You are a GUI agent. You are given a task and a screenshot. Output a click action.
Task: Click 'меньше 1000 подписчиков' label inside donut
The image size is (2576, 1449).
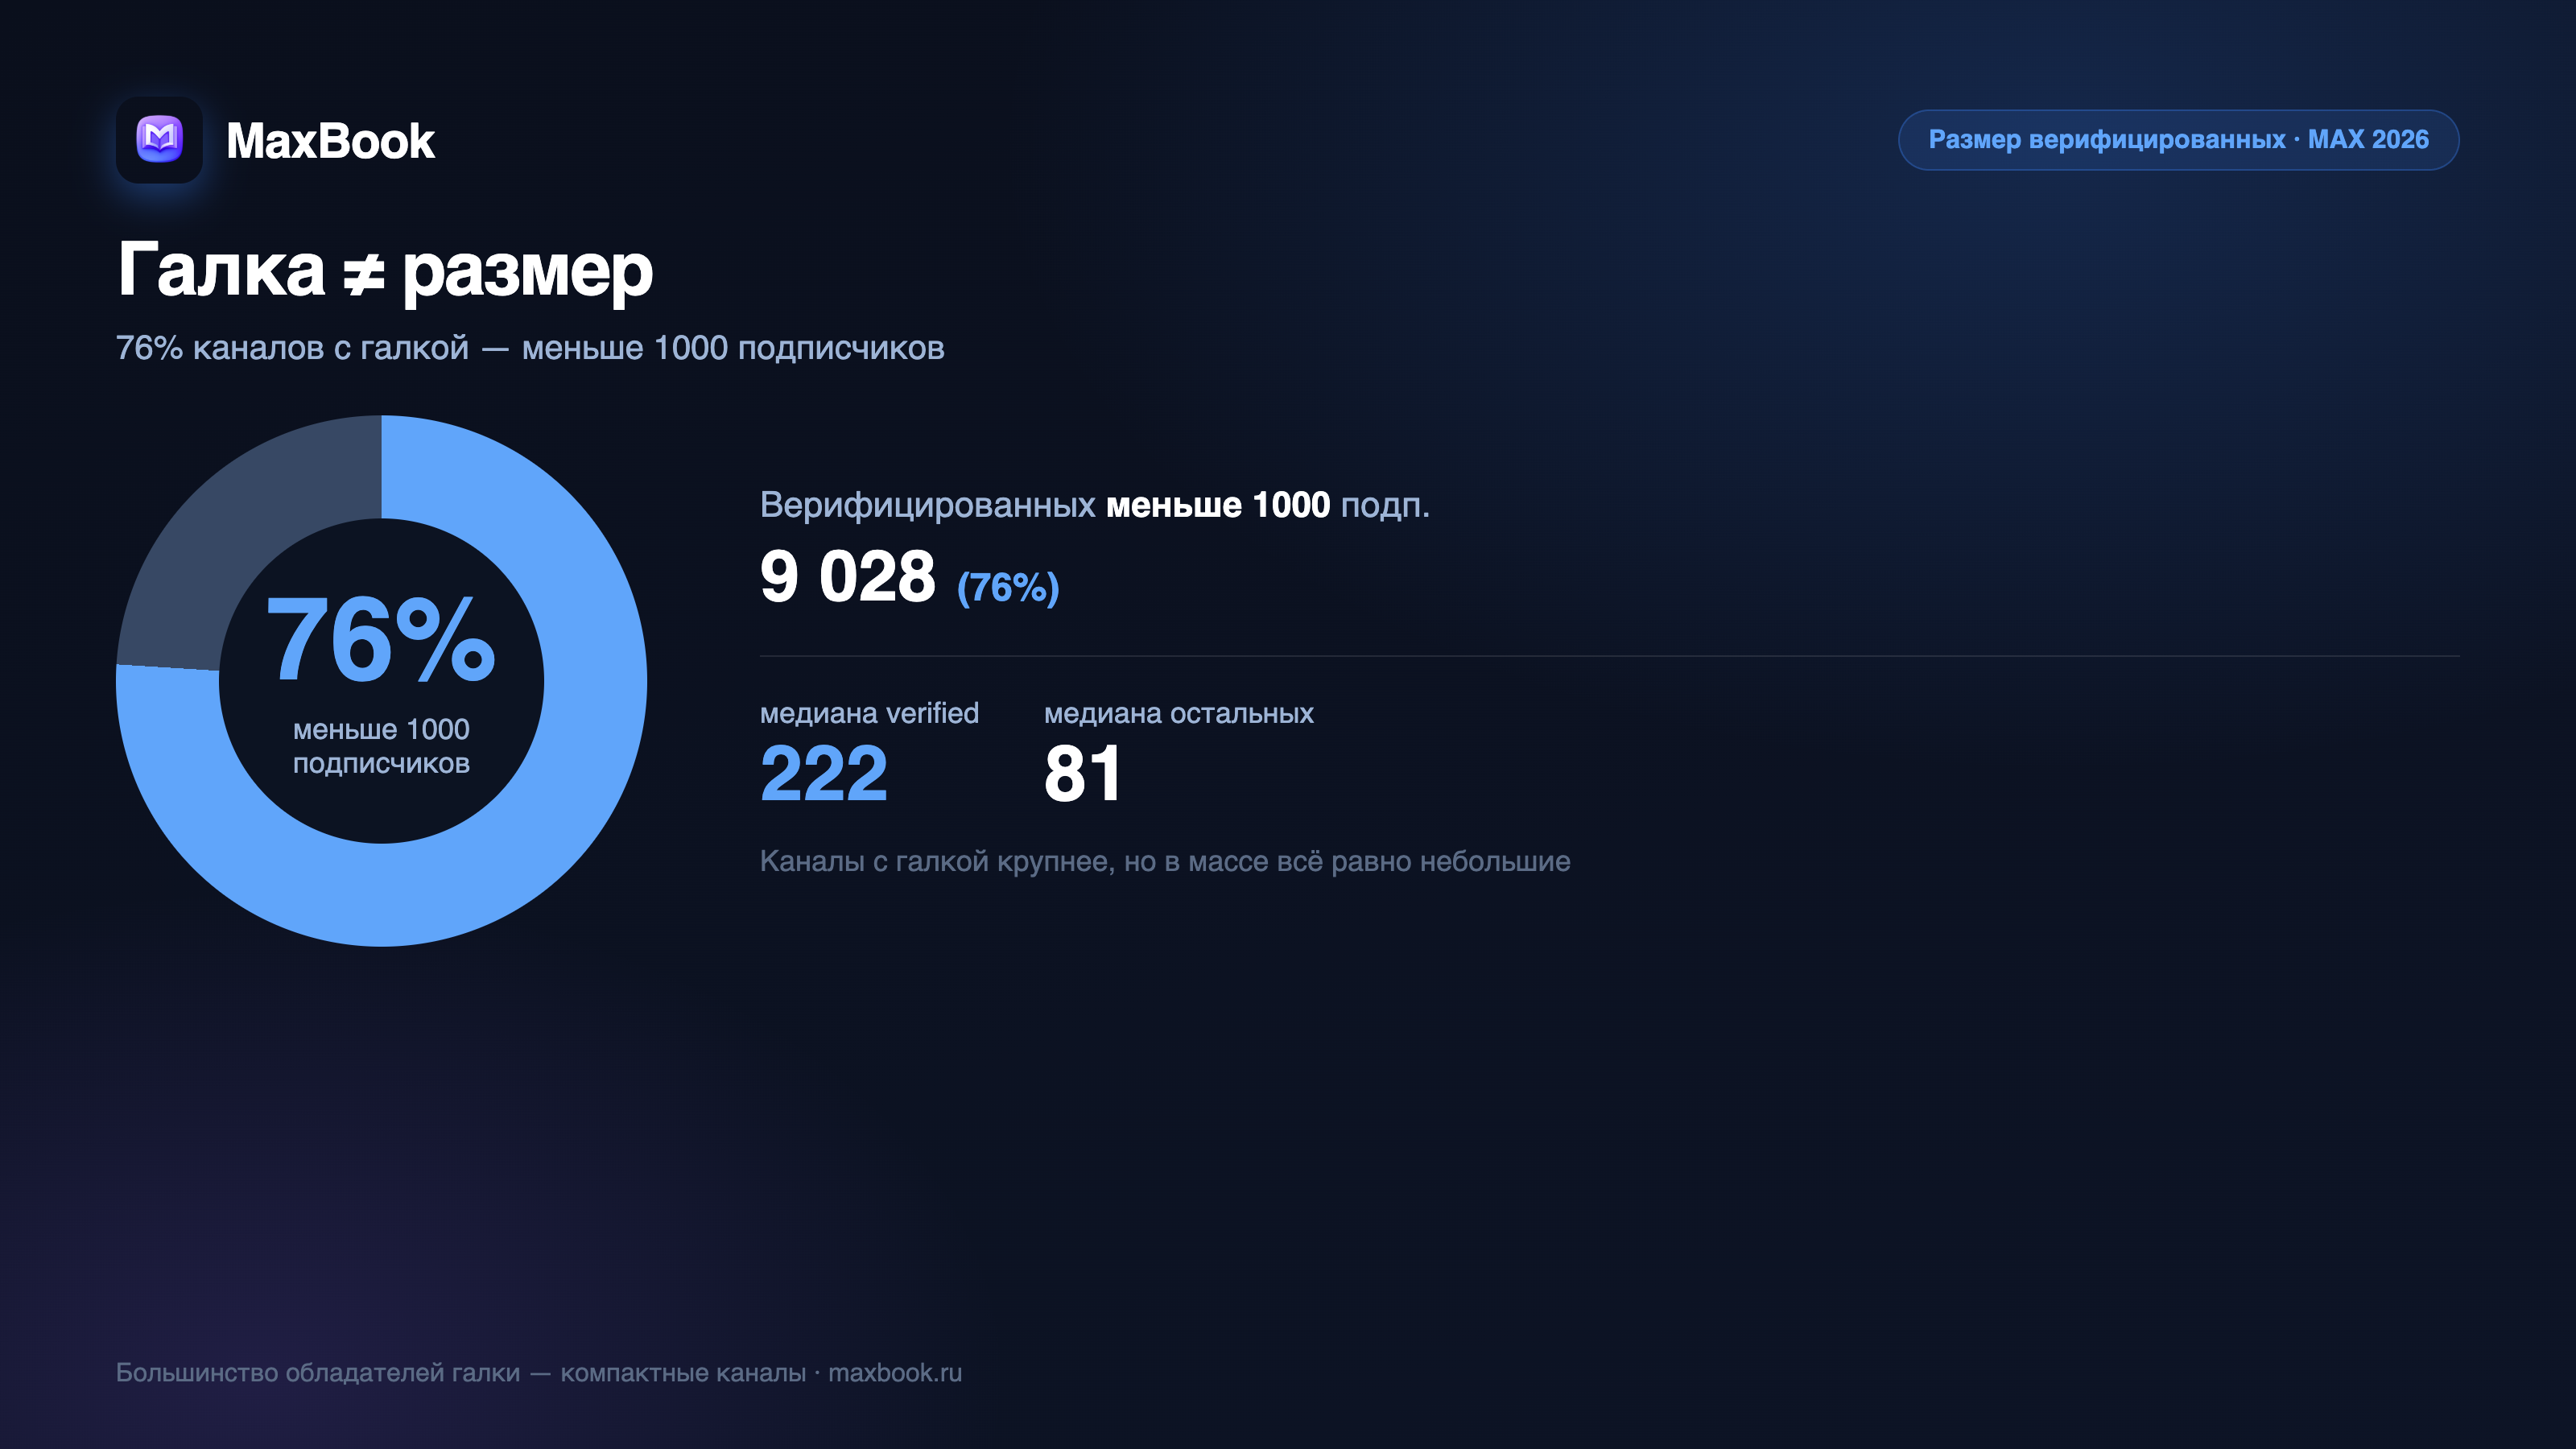coord(381,746)
